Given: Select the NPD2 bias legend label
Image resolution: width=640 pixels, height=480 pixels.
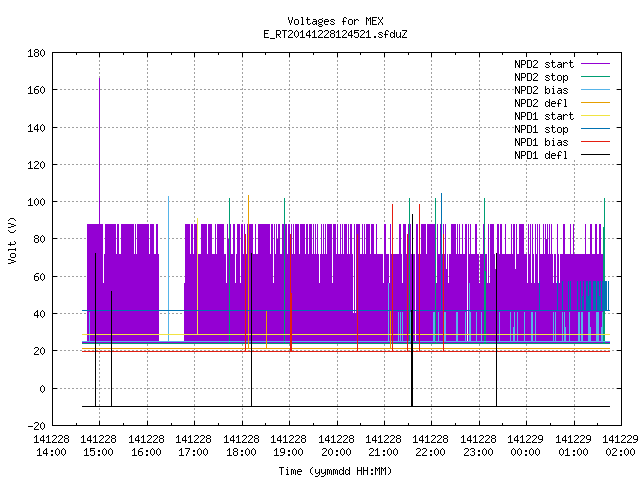Looking at the screenshot, I should pos(541,90).
